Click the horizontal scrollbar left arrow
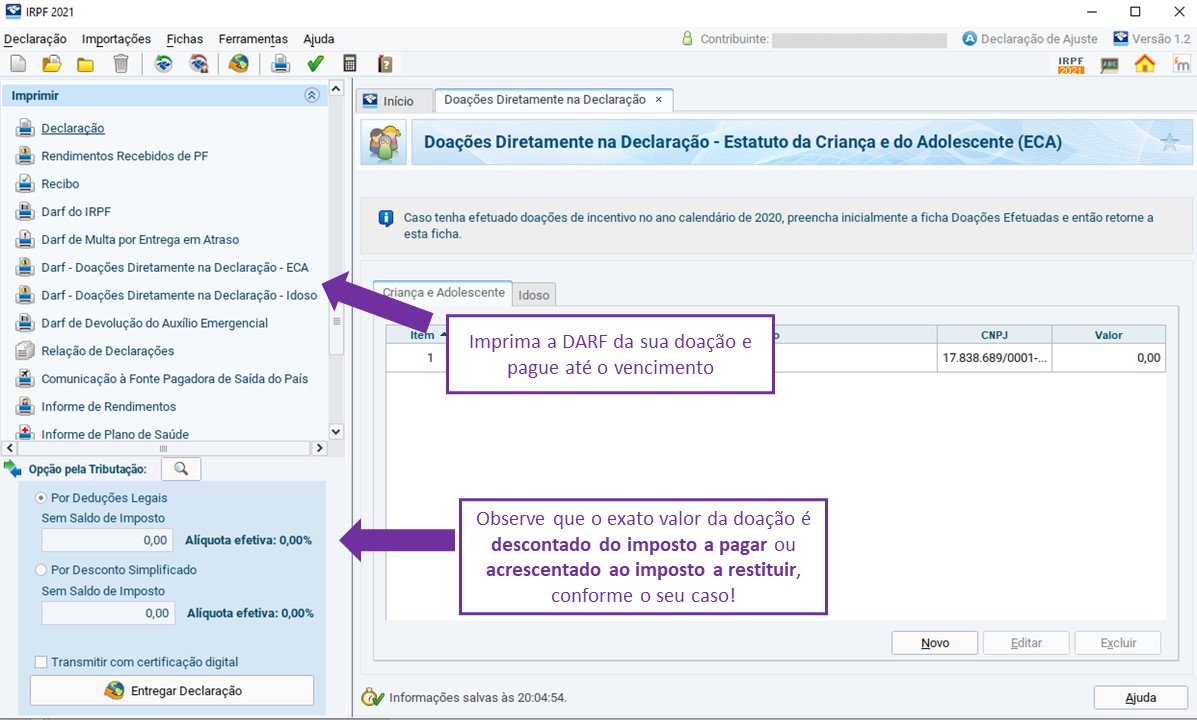The height and width of the screenshot is (720, 1197). (10, 448)
